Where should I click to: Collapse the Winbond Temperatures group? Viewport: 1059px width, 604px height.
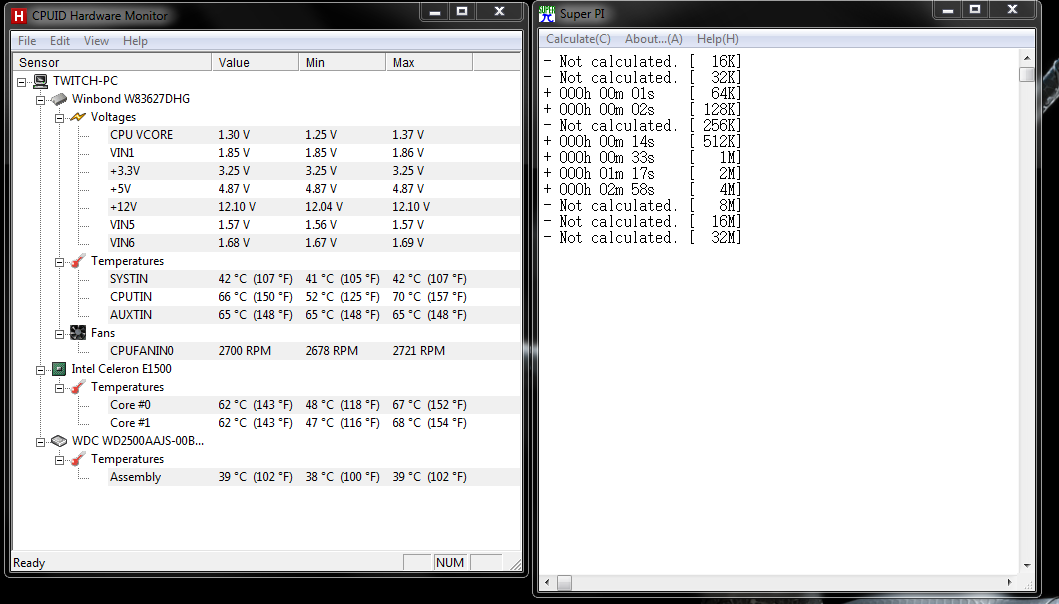(59, 262)
